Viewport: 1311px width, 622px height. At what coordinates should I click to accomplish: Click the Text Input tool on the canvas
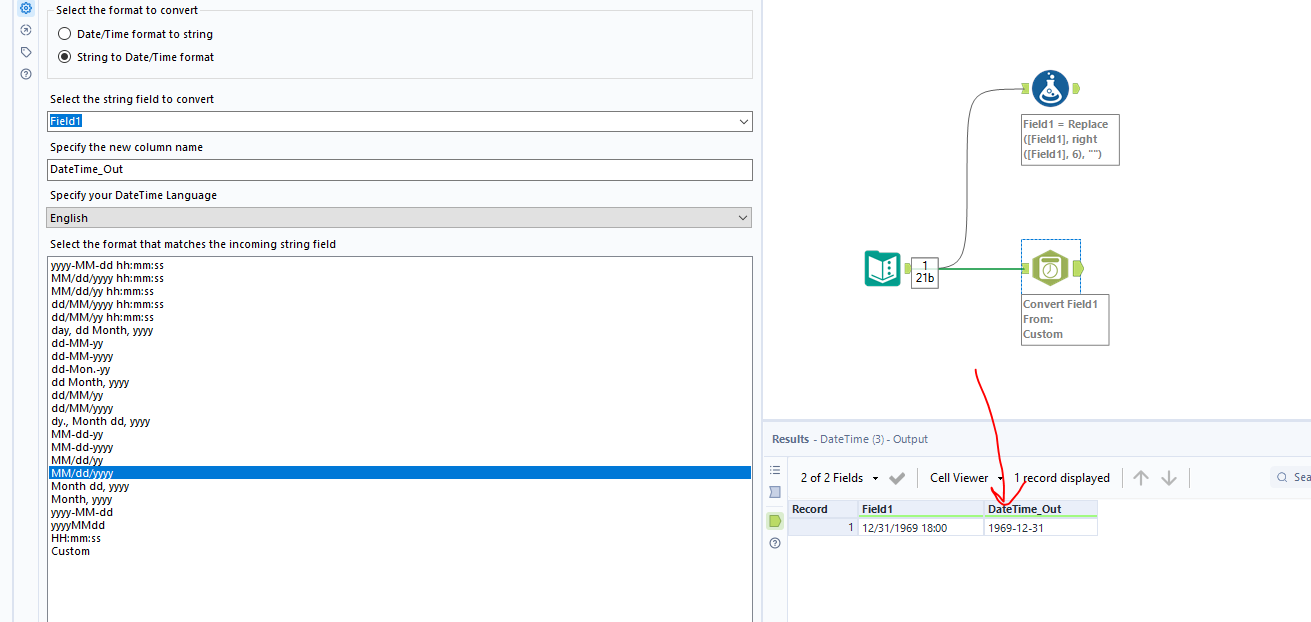pyautogui.click(x=883, y=270)
